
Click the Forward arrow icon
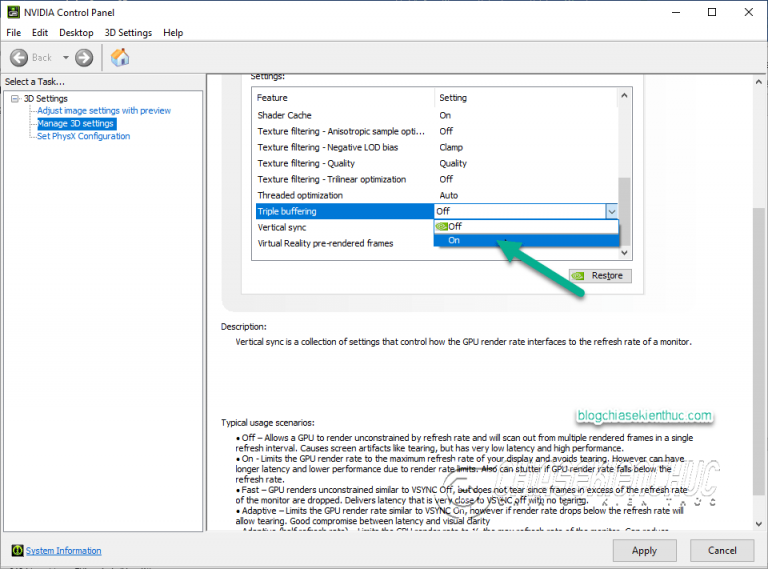tap(84, 58)
